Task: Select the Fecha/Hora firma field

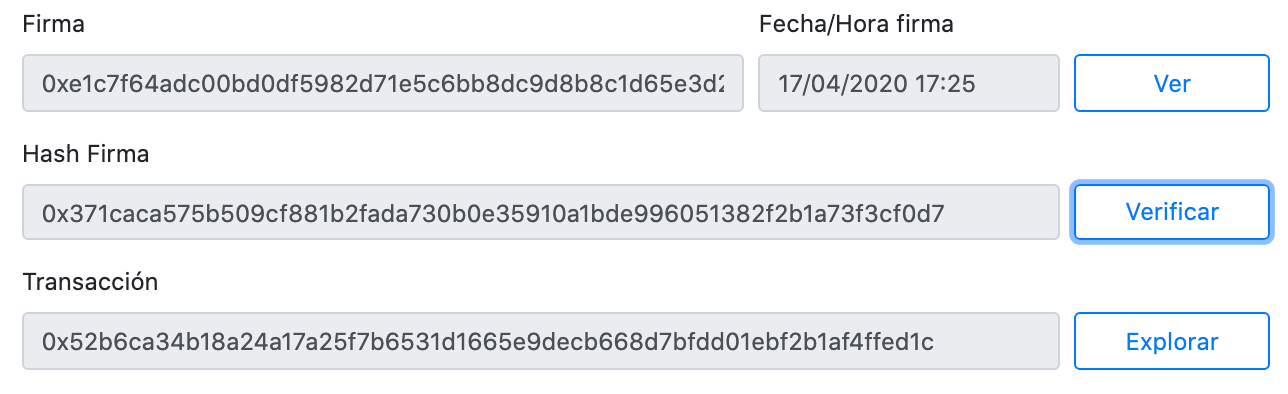Action: pyautogui.click(x=909, y=83)
